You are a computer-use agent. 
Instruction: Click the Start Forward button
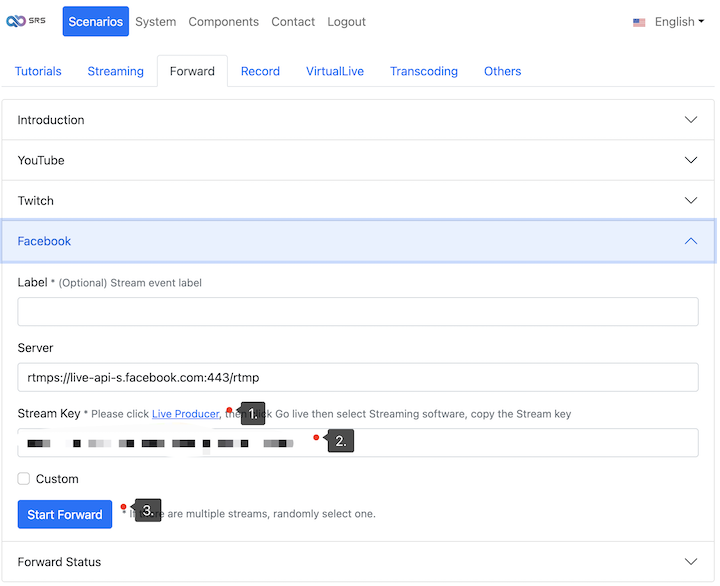65,514
